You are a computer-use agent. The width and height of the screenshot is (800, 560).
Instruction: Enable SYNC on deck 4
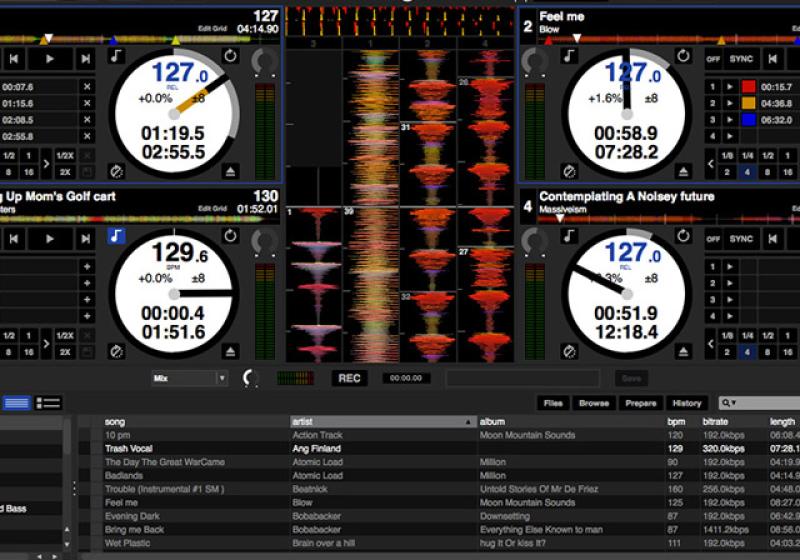(x=741, y=239)
